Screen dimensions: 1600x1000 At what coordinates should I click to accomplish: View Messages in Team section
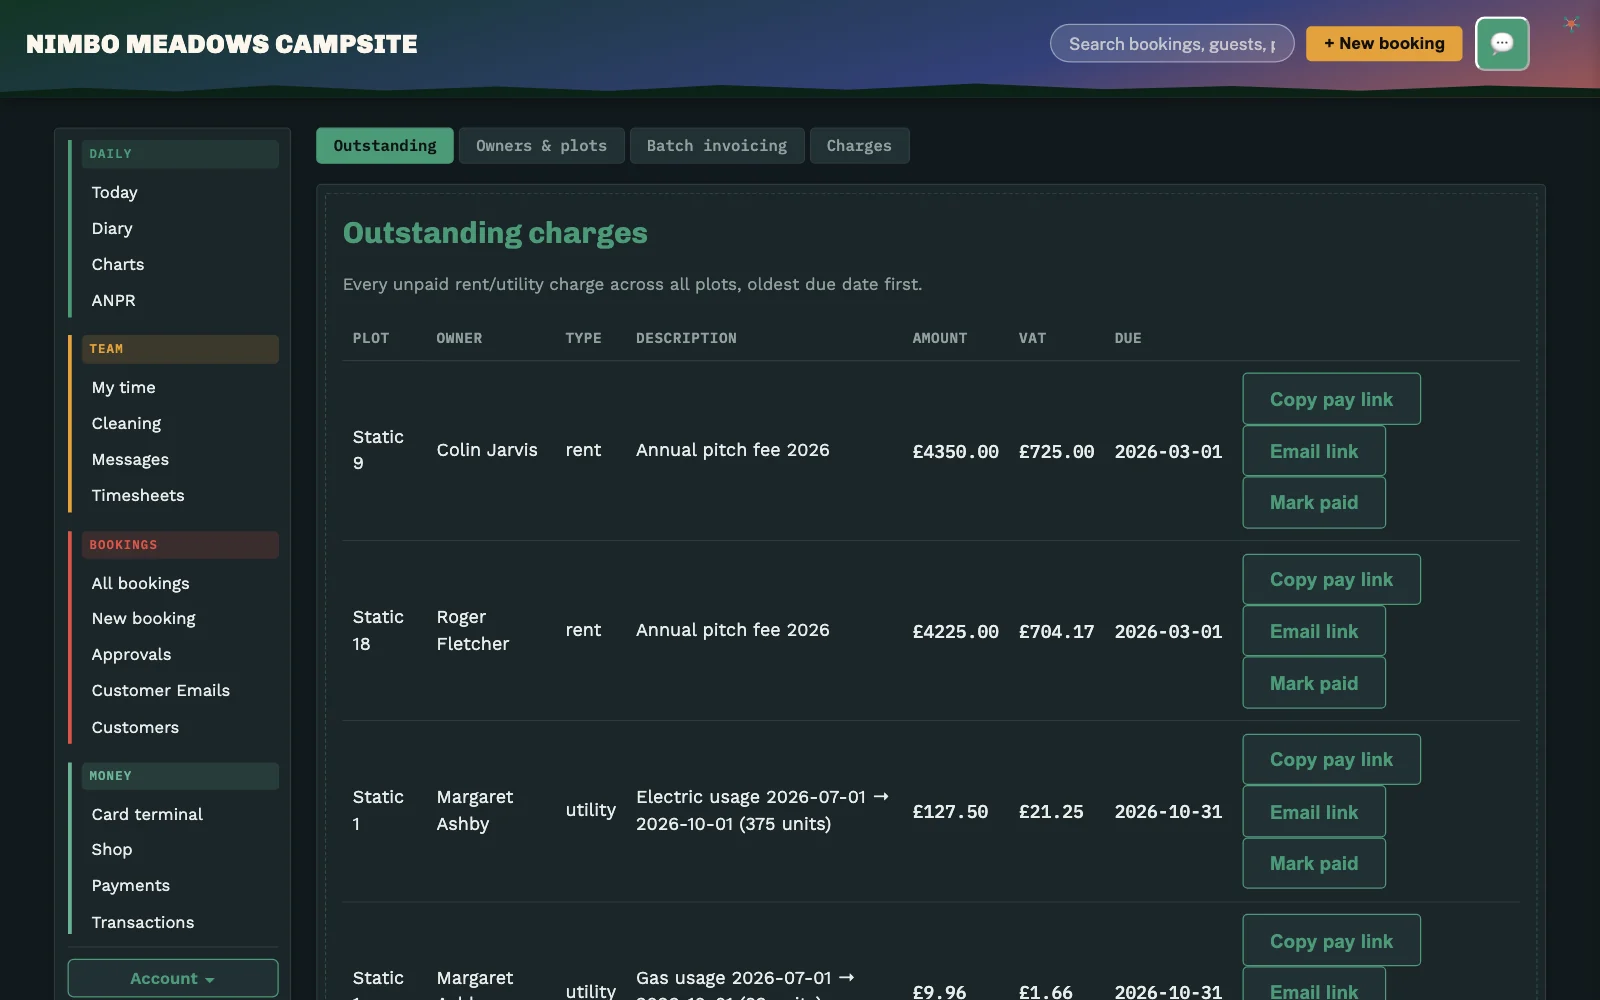point(130,459)
